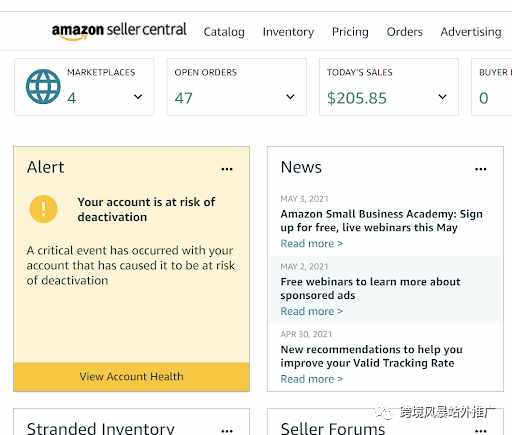Screen dimensions: 512x435
Task: Click the Marketplaces globe icon
Action: tap(43, 87)
